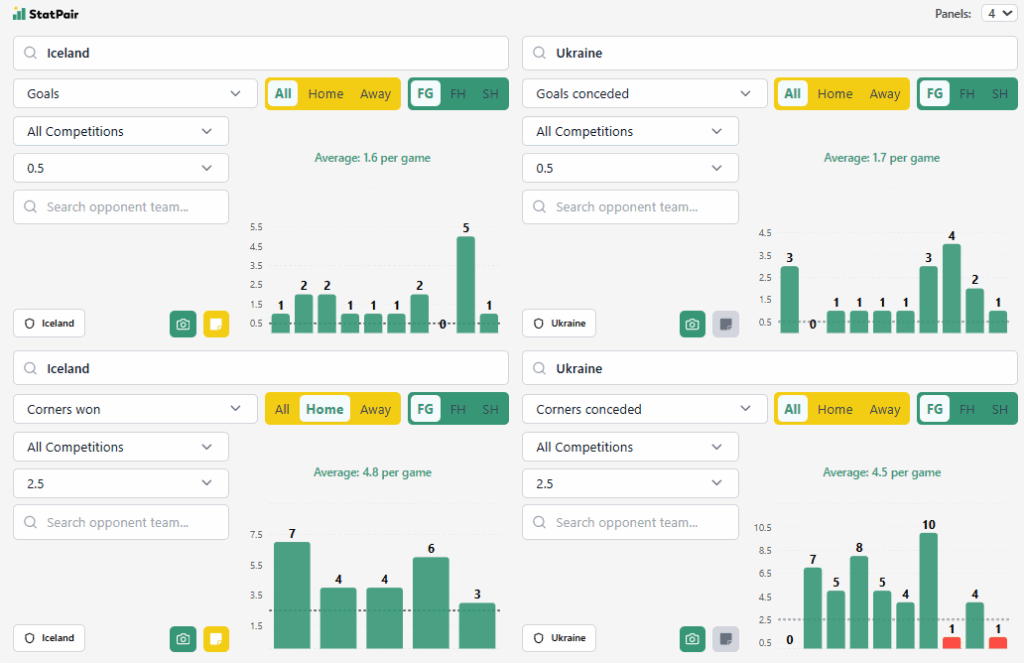The width and height of the screenshot is (1024, 663).
Task: Select Away filter in Ukraine Goals conceded panel
Action: point(884,94)
